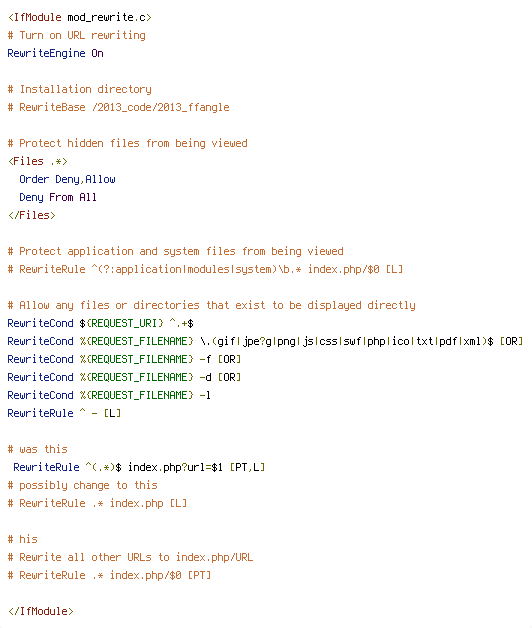Click the opening Files .* tag
The width and height of the screenshot is (532, 628).
click(x=38, y=161)
